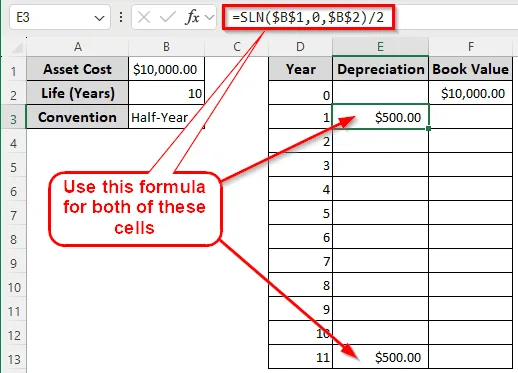
Task: Click the 'Convention' cell
Action: tap(77, 117)
